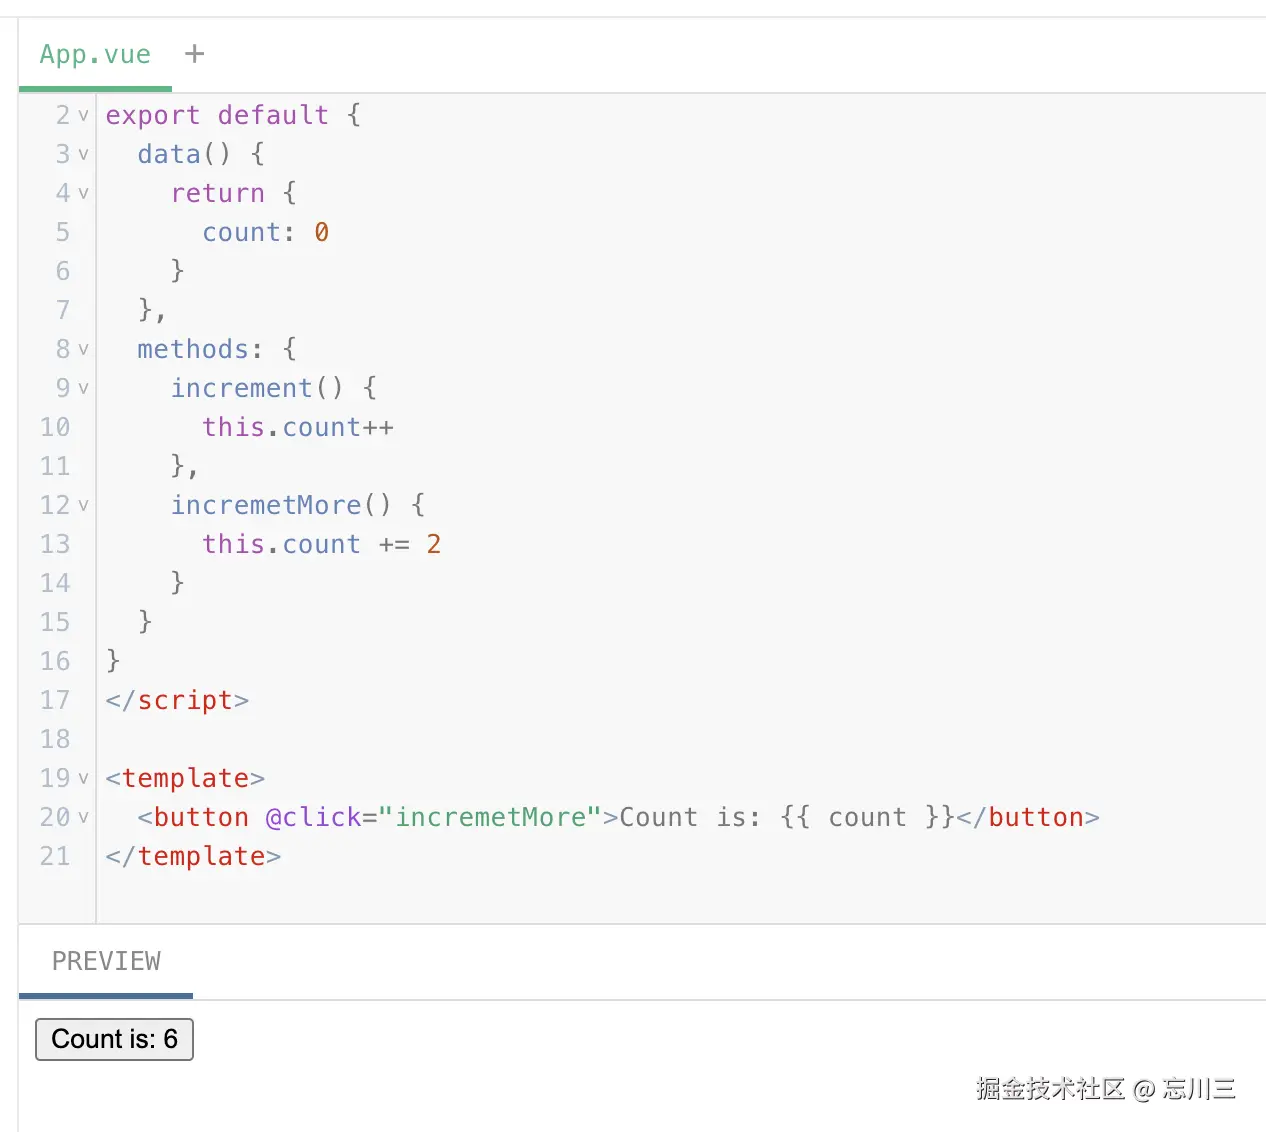Click the closing </template> tag
The width and height of the screenshot is (1266, 1132).
pos(193,856)
